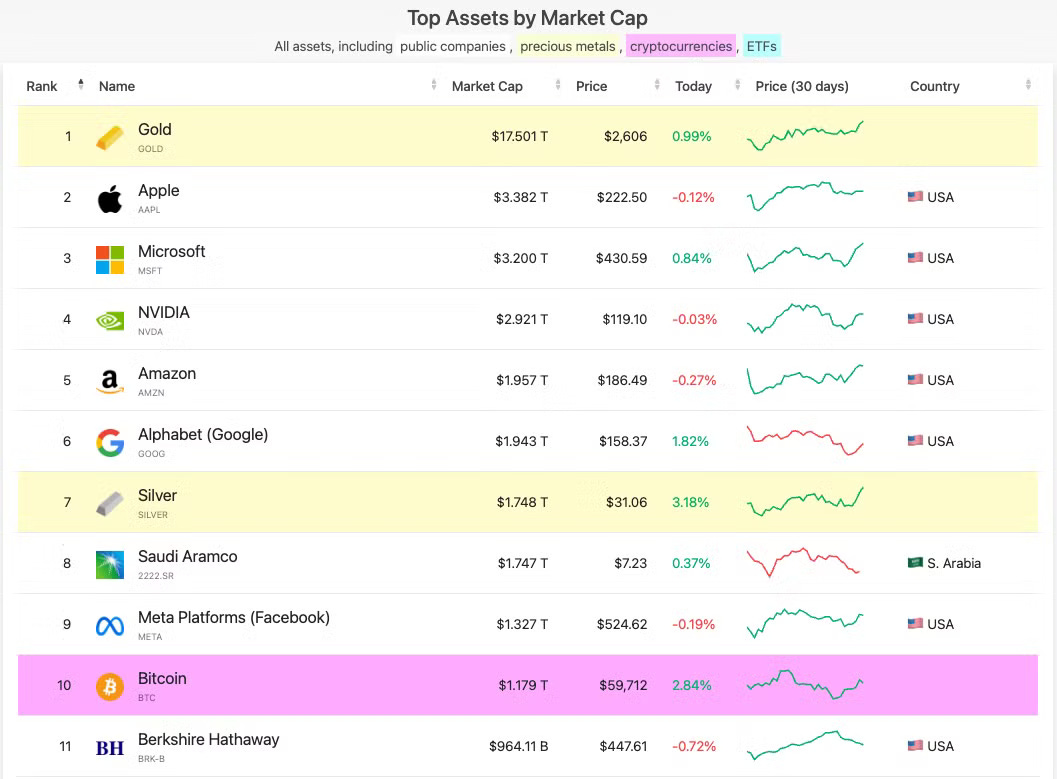Viewport: 1057px width, 779px height.
Task: Click Berkshire Hathaway's 30-day price chart
Action: click(x=805, y=745)
